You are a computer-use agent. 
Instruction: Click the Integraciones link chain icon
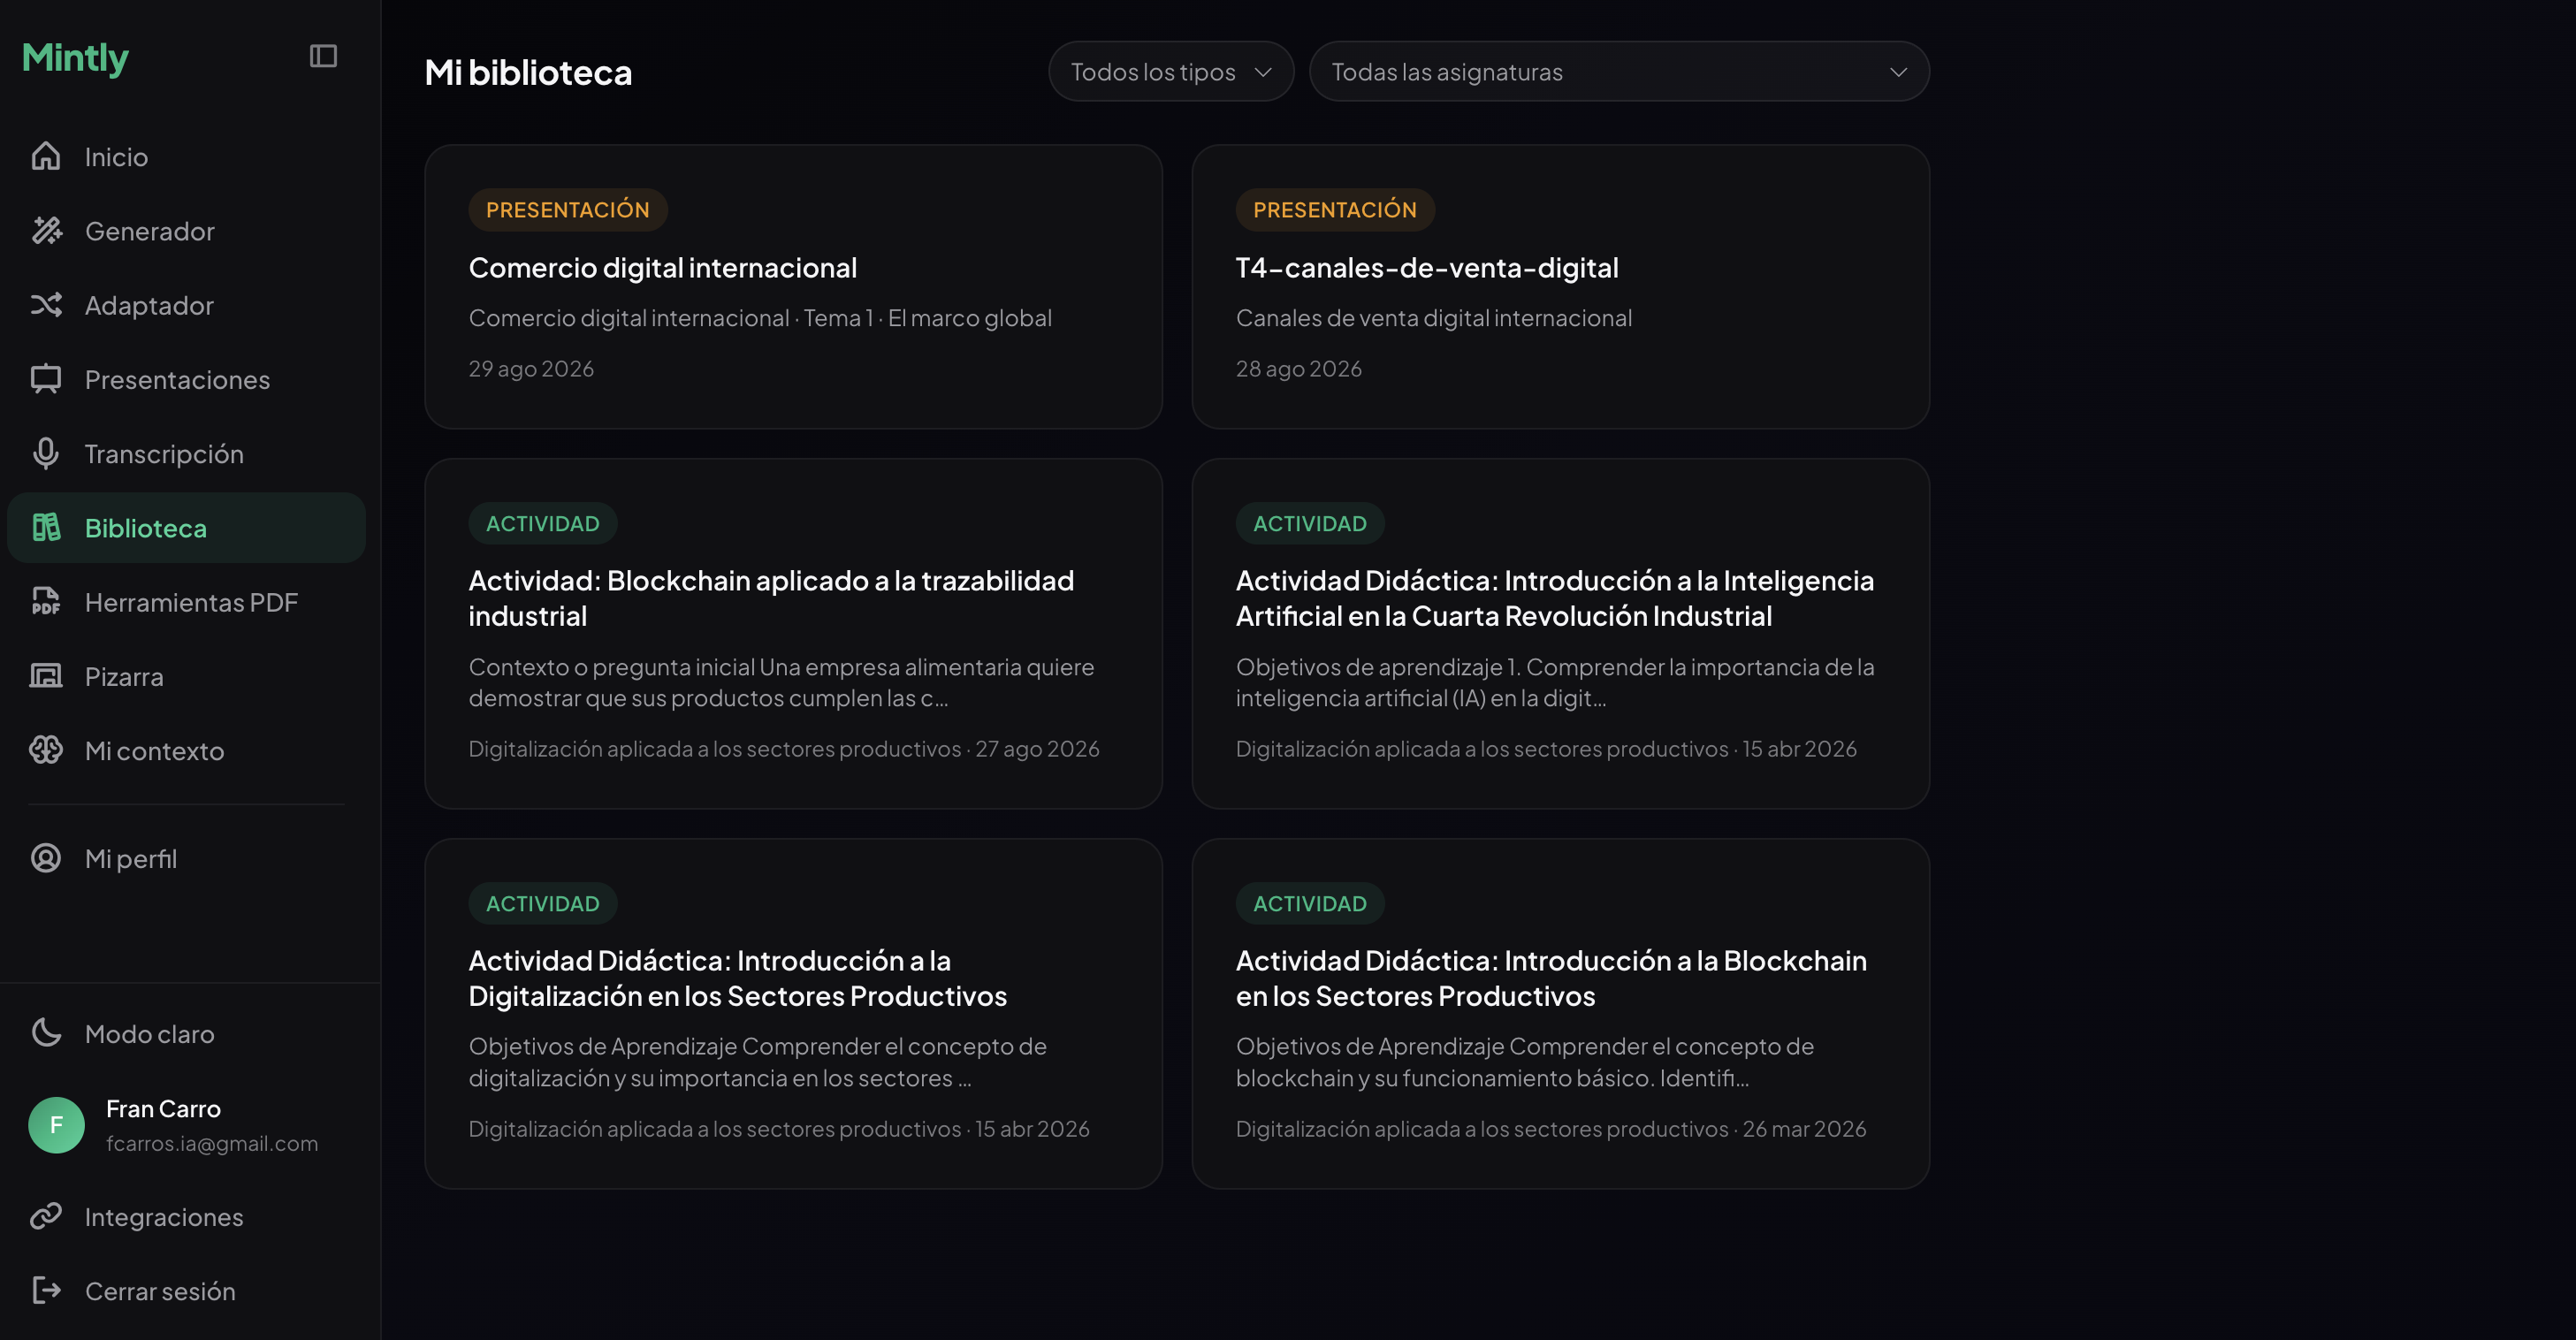pos(46,1217)
